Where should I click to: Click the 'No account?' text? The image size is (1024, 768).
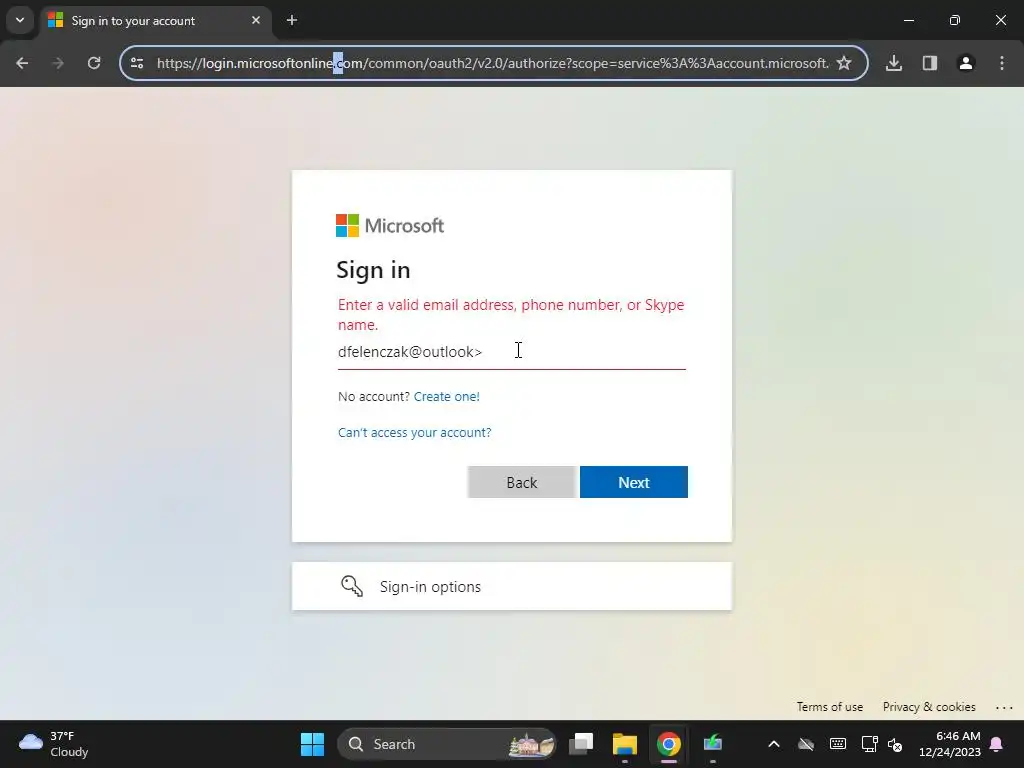click(x=374, y=396)
